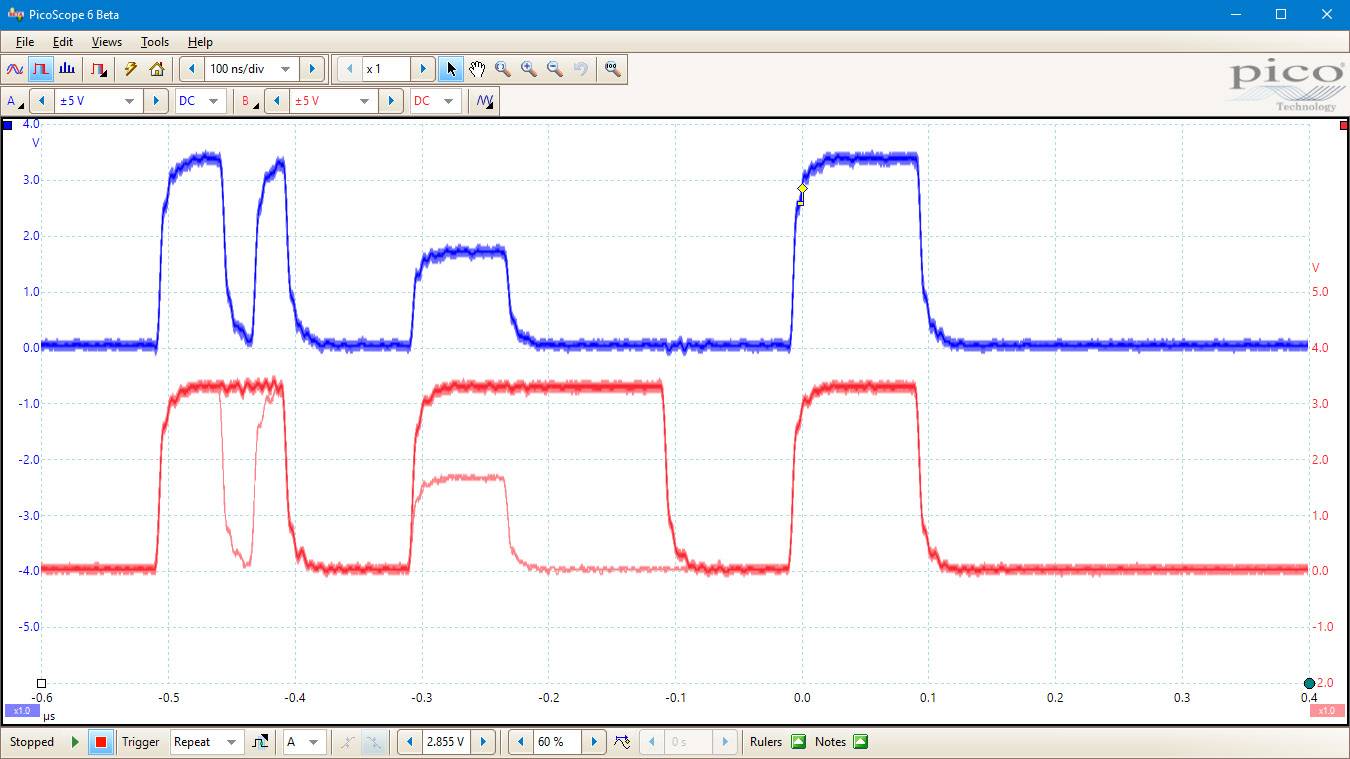
Task: Expand the 100 ns/div timebase dropdown
Action: [x=286, y=69]
